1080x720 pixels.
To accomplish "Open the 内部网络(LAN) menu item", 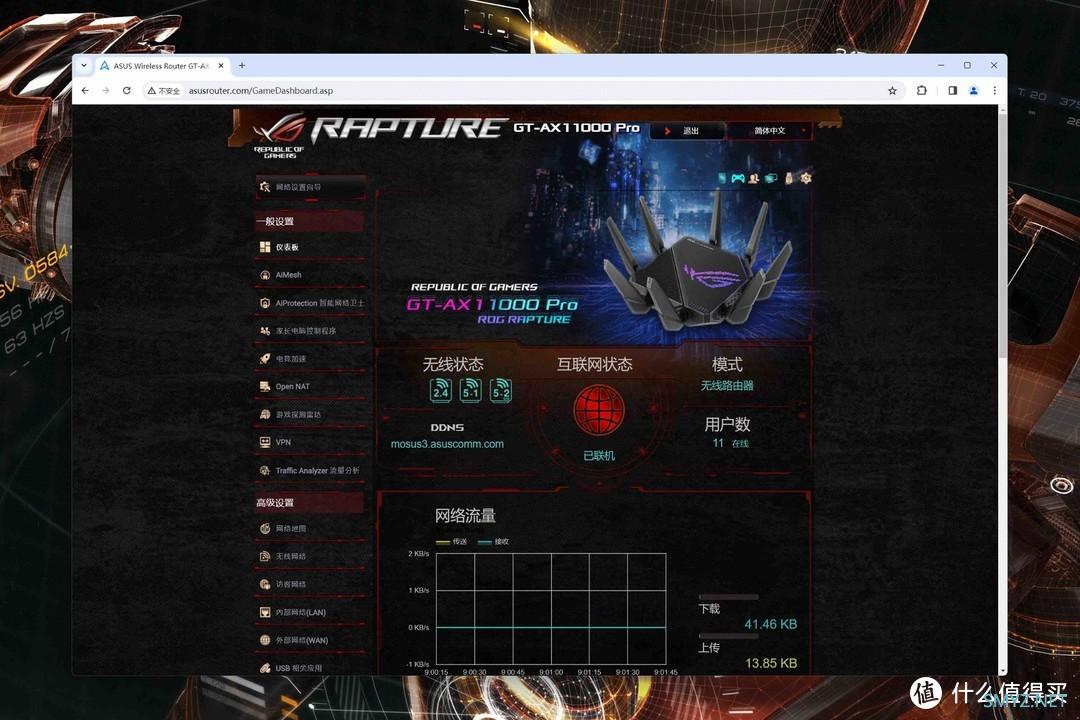I will click(x=310, y=612).
